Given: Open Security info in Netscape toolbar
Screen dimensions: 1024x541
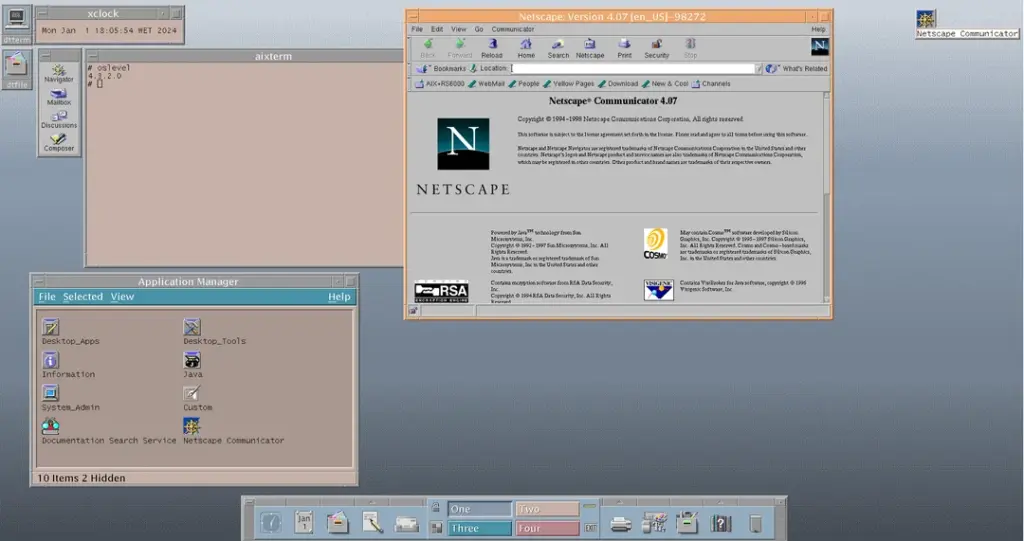Looking at the screenshot, I should (x=657, y=48).
